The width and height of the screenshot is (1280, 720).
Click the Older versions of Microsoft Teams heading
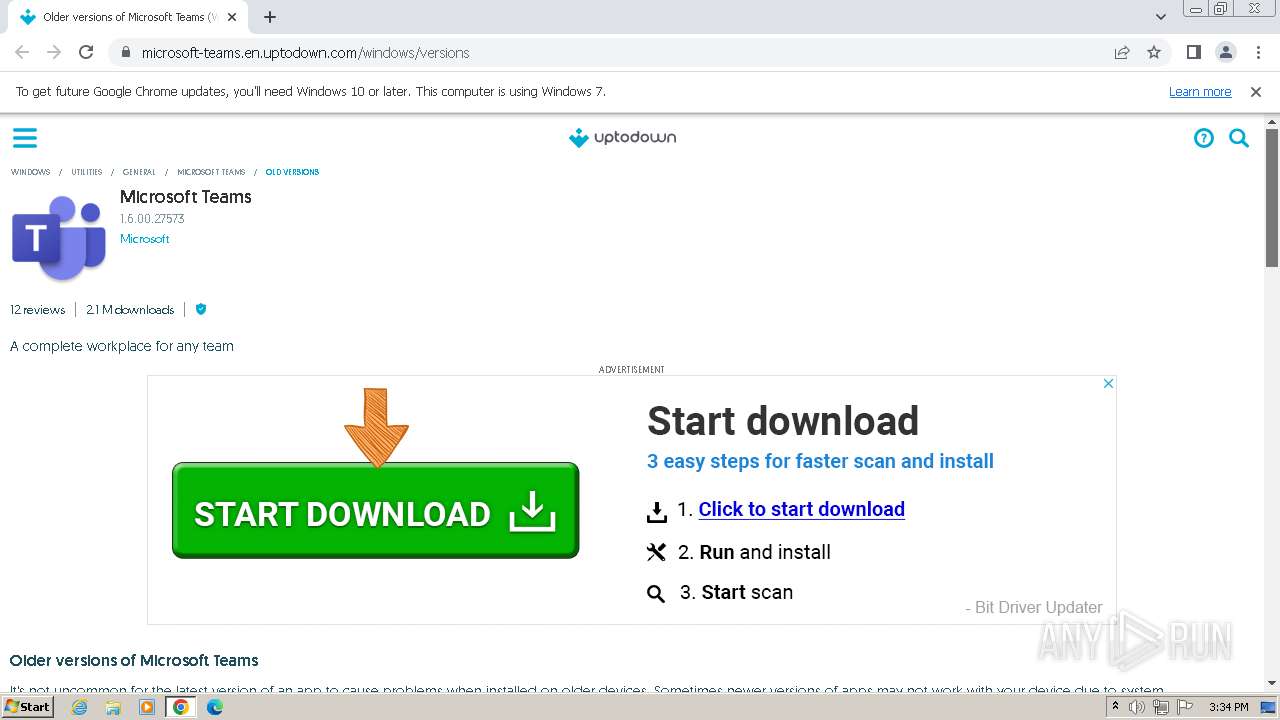(x=134, y=660)
